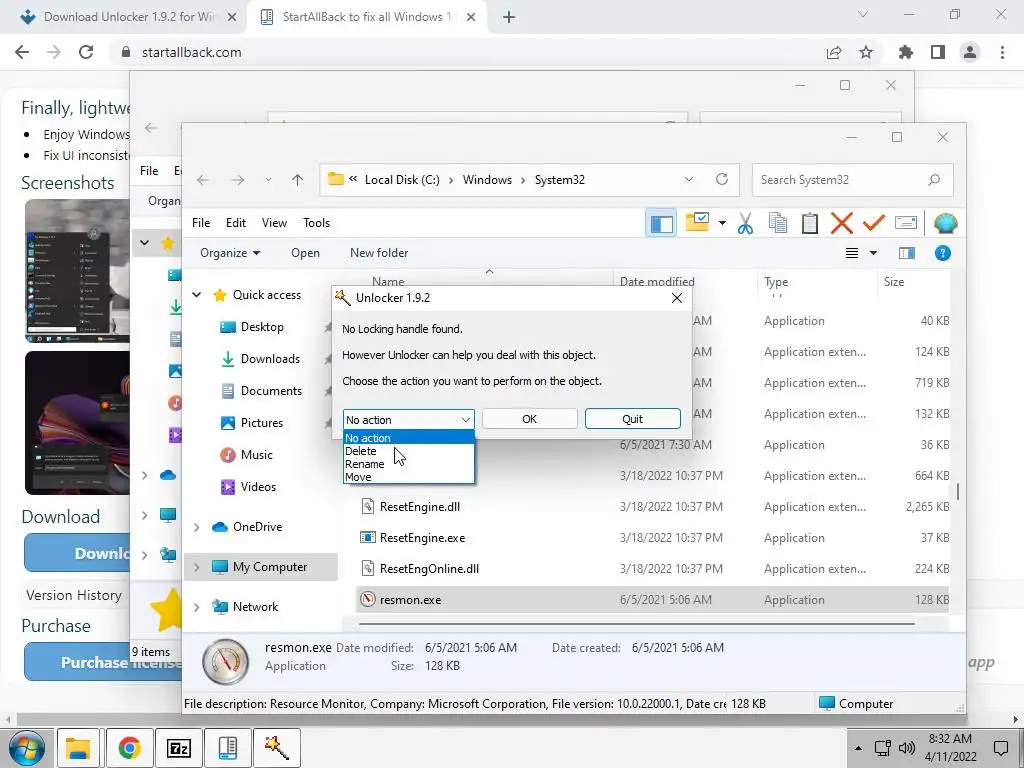Open the Chrome extensions puzzle icon
This screenshot has height=768, width=1024.
coord(906,52)
